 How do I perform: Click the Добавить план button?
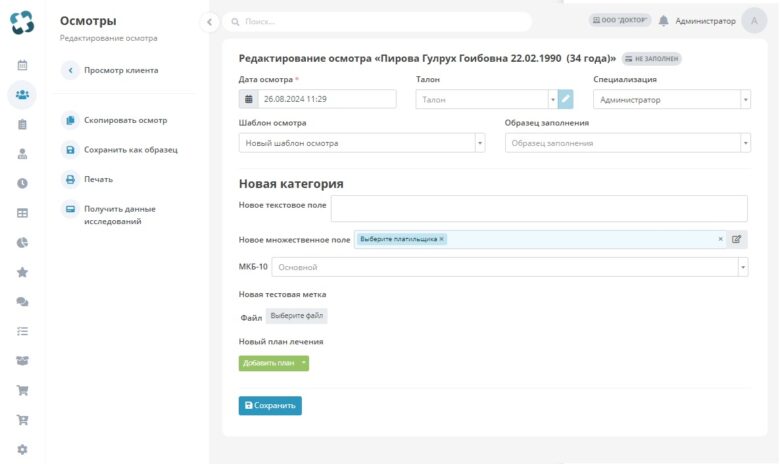(269, 363)
